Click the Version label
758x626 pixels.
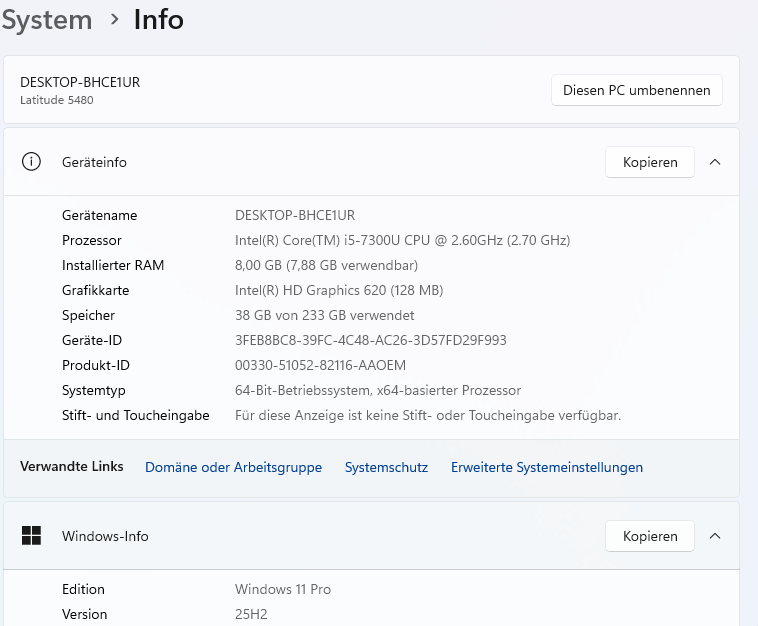pyautogui.click(x=85, y=614)
